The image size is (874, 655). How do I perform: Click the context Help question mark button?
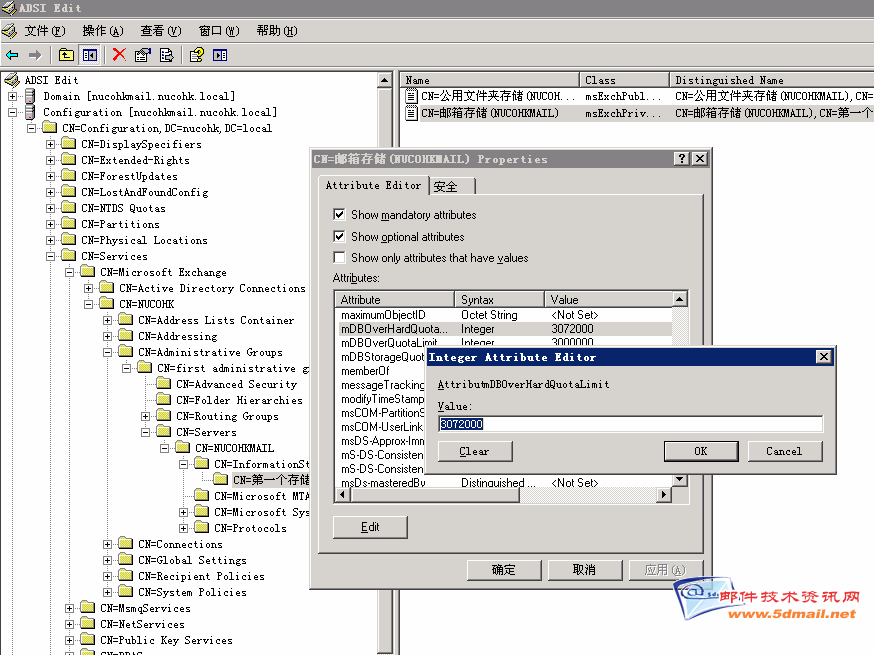[x=681, y=159]
